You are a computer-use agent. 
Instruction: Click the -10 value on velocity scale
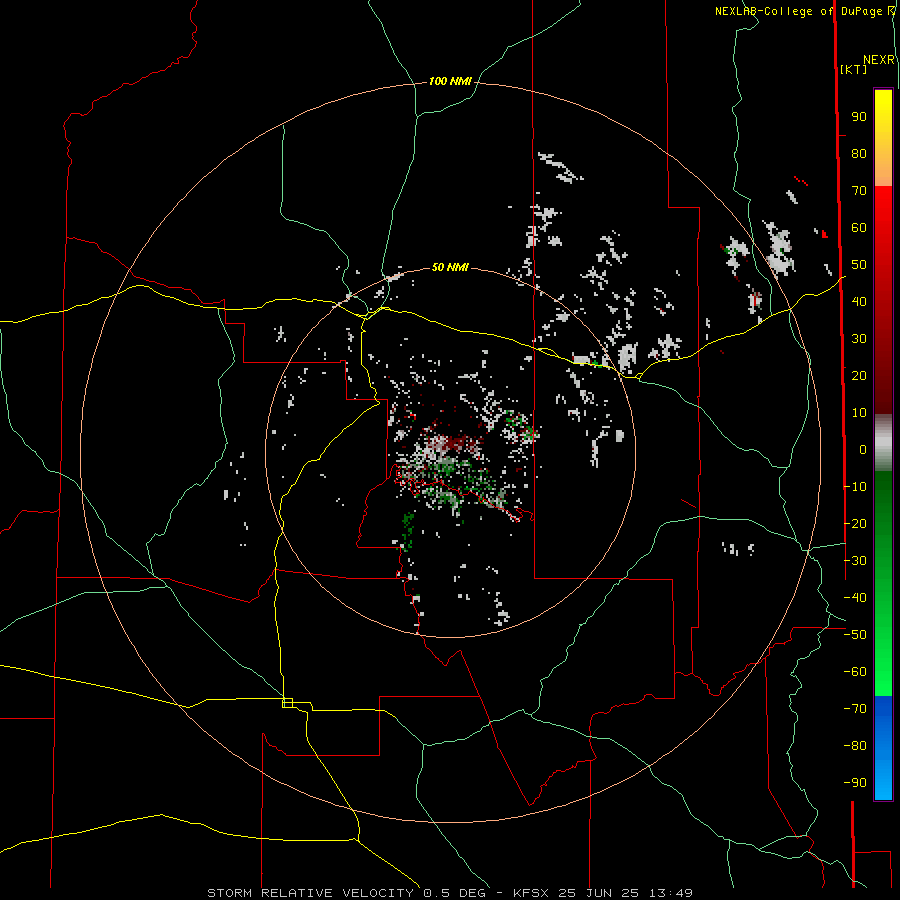click(855, 487)
